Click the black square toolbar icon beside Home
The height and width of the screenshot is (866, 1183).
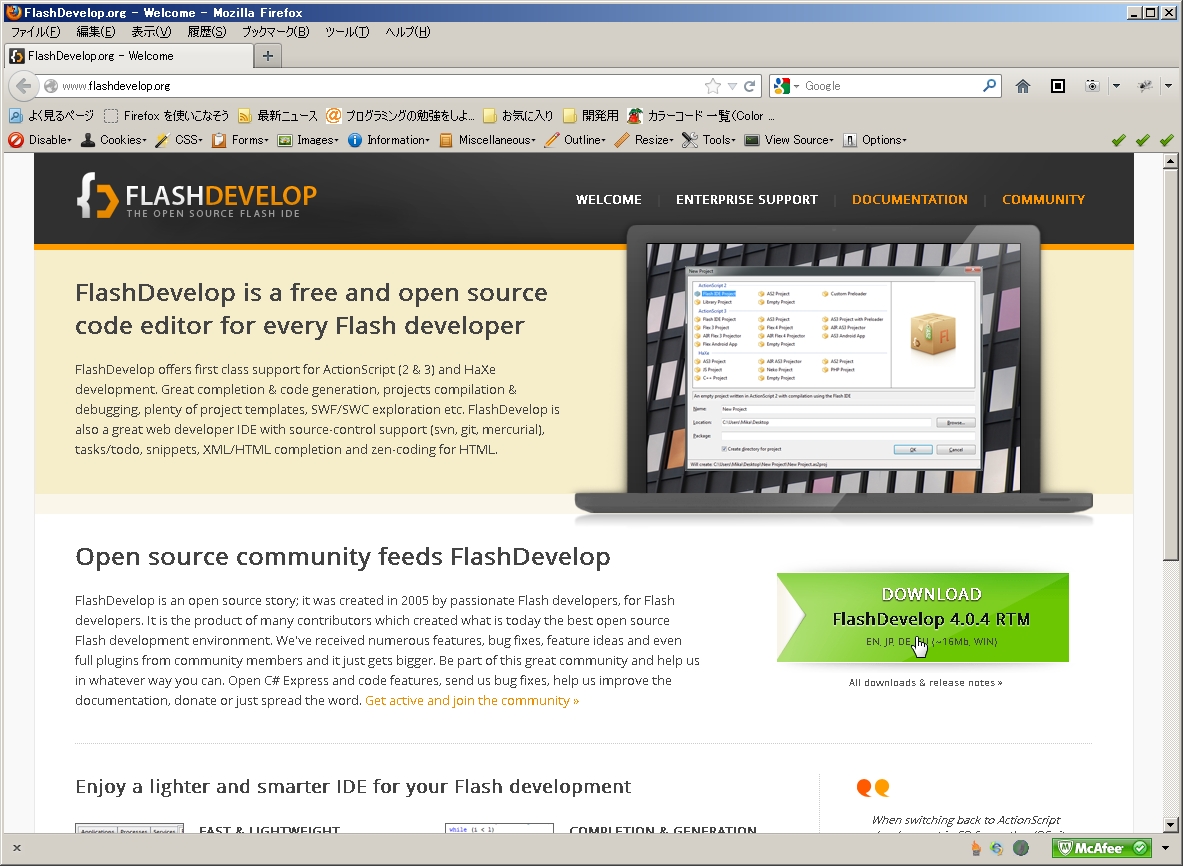(1058, 86)
